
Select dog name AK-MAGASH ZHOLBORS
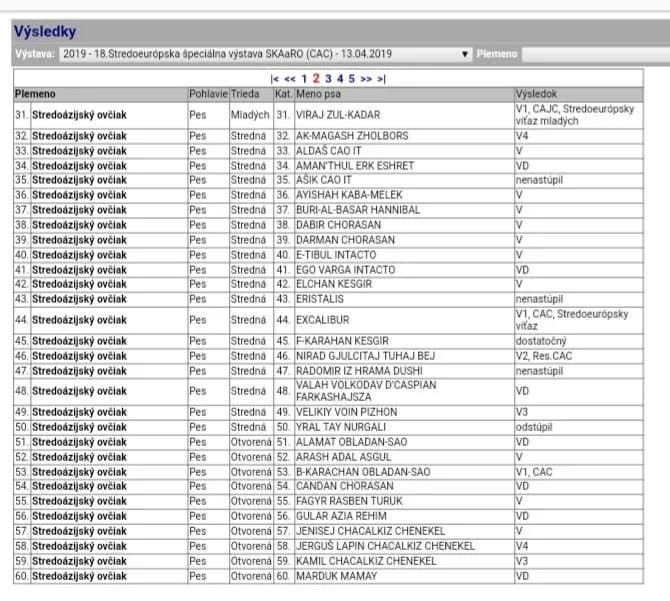pos(352,136)
